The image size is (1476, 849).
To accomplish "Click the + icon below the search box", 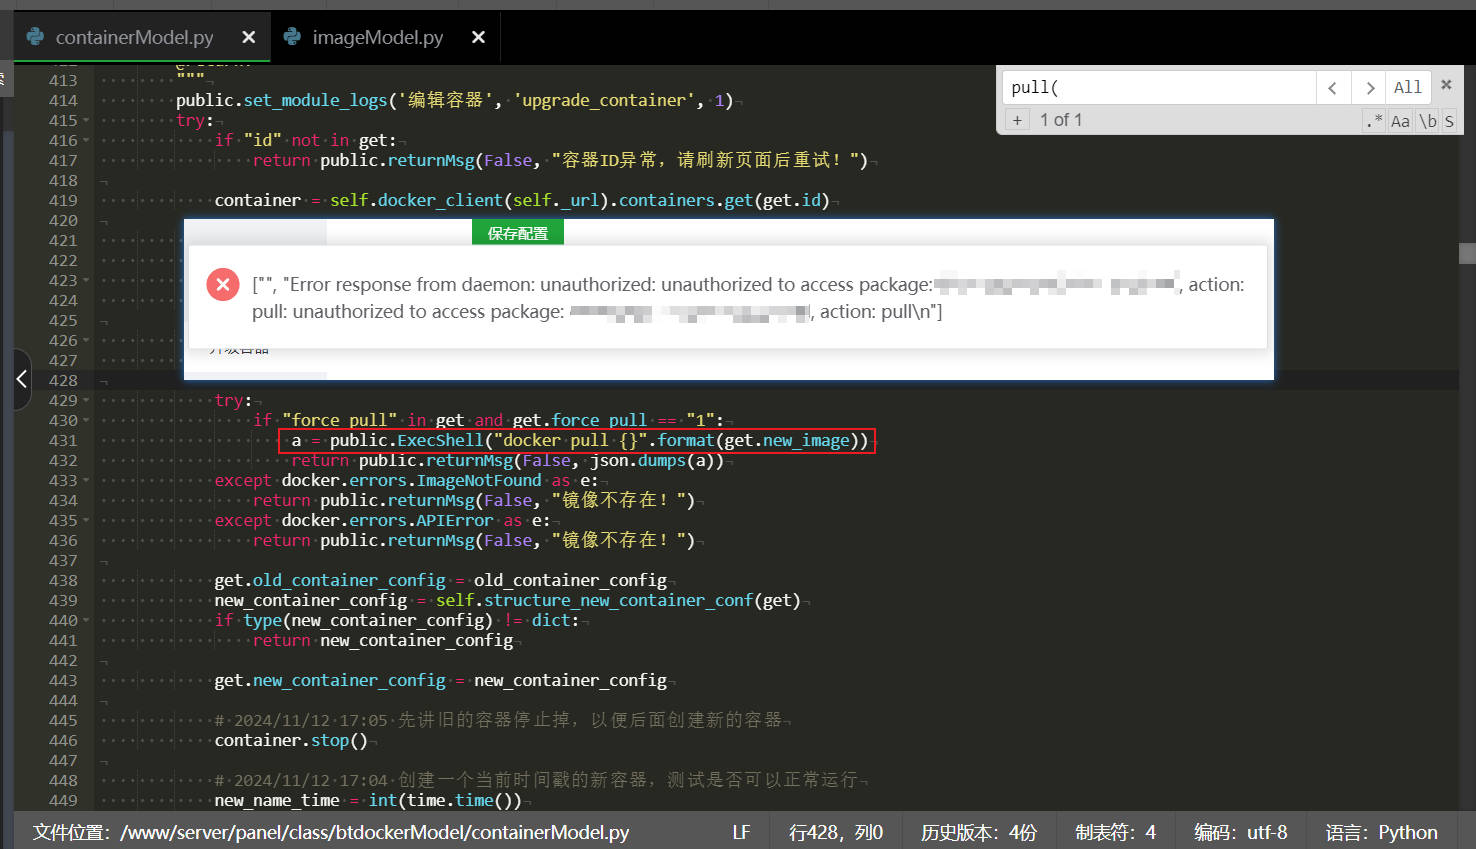I will (1017, 119).
